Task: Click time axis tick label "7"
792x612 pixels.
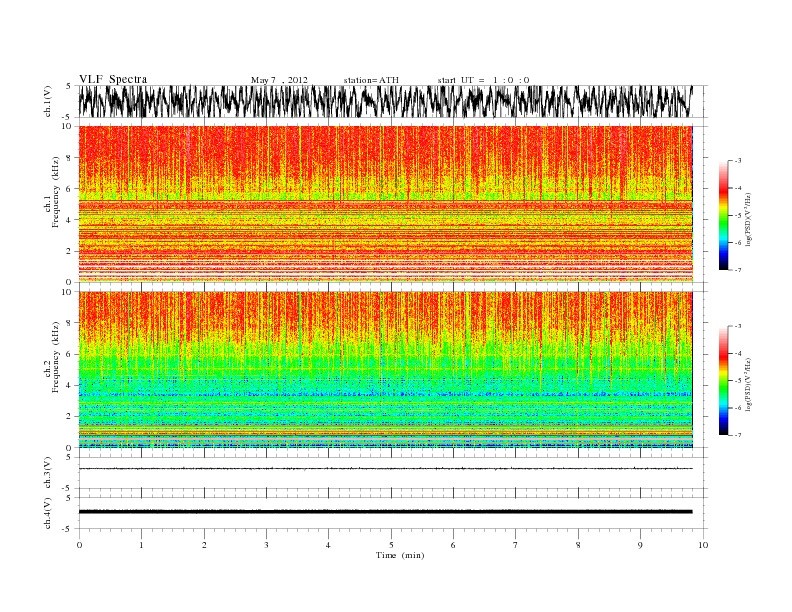Action: tap(516, 545)
